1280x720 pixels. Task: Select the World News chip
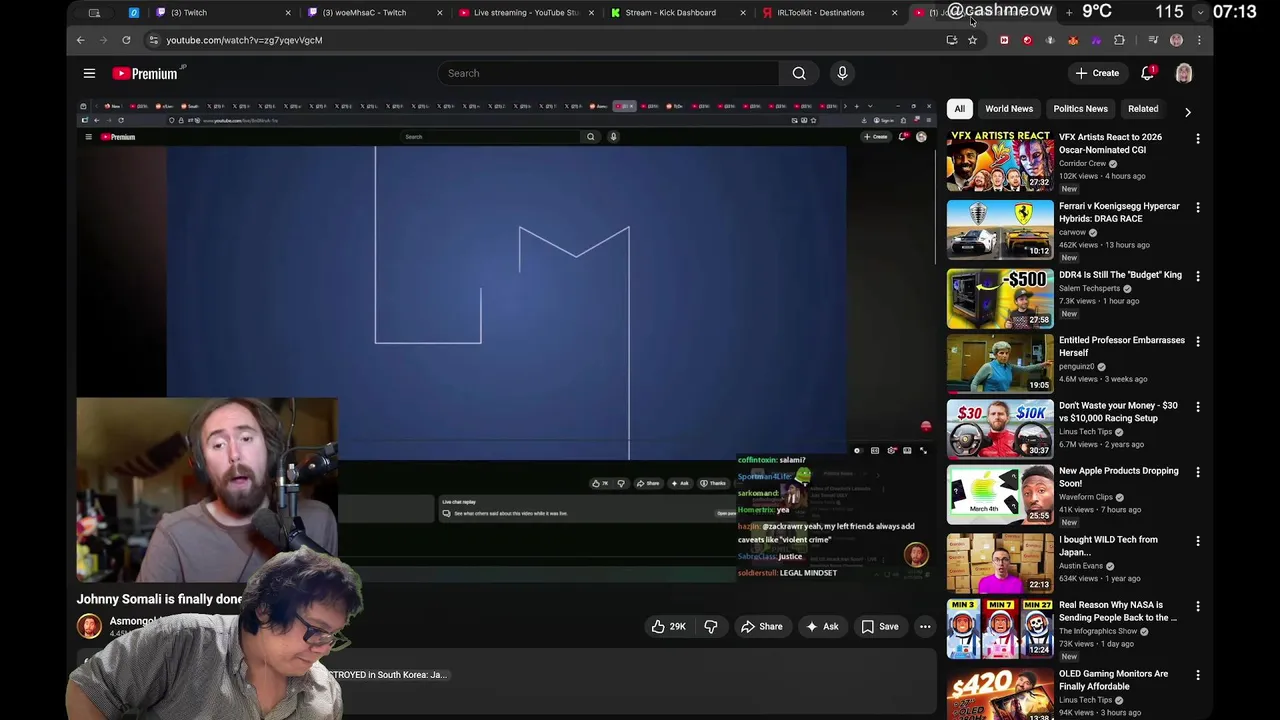click(x=1009, y=109)
